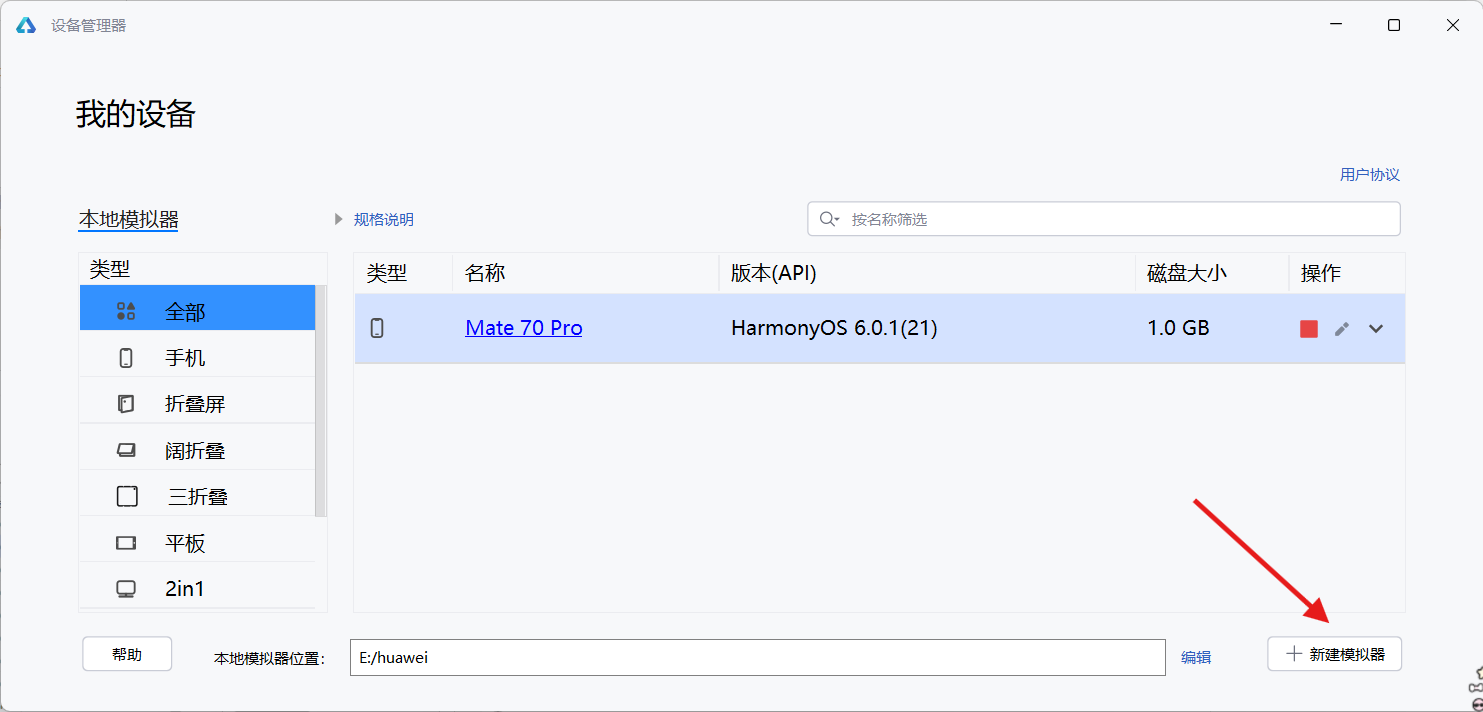The height and width of the screenshot is (712, 1483).
Task: Click 新建模拟器 button
Action: pyautogui.click(x=1334, y=654)
